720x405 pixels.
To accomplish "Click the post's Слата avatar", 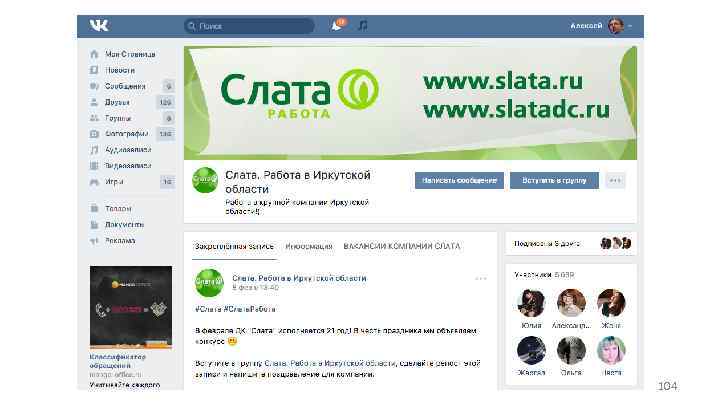I will coord(209,282).
